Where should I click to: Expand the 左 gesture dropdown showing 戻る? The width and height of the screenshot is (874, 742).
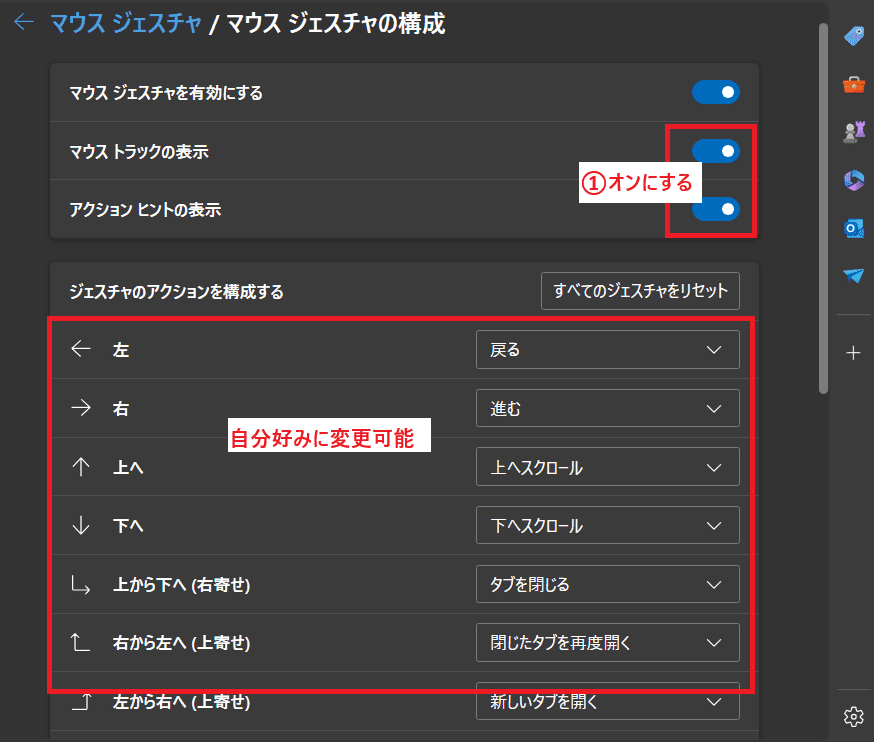click(607, 350)
